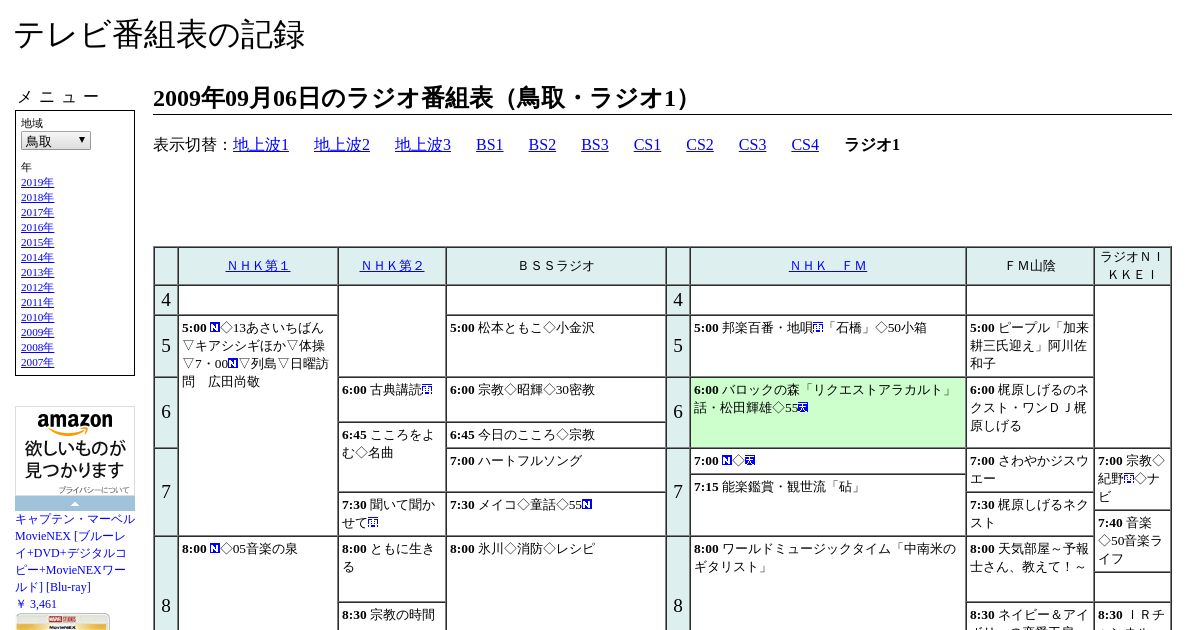Switch display to BS1
Viewport: 1200px width, 630px height.
(x=490, y=145)
